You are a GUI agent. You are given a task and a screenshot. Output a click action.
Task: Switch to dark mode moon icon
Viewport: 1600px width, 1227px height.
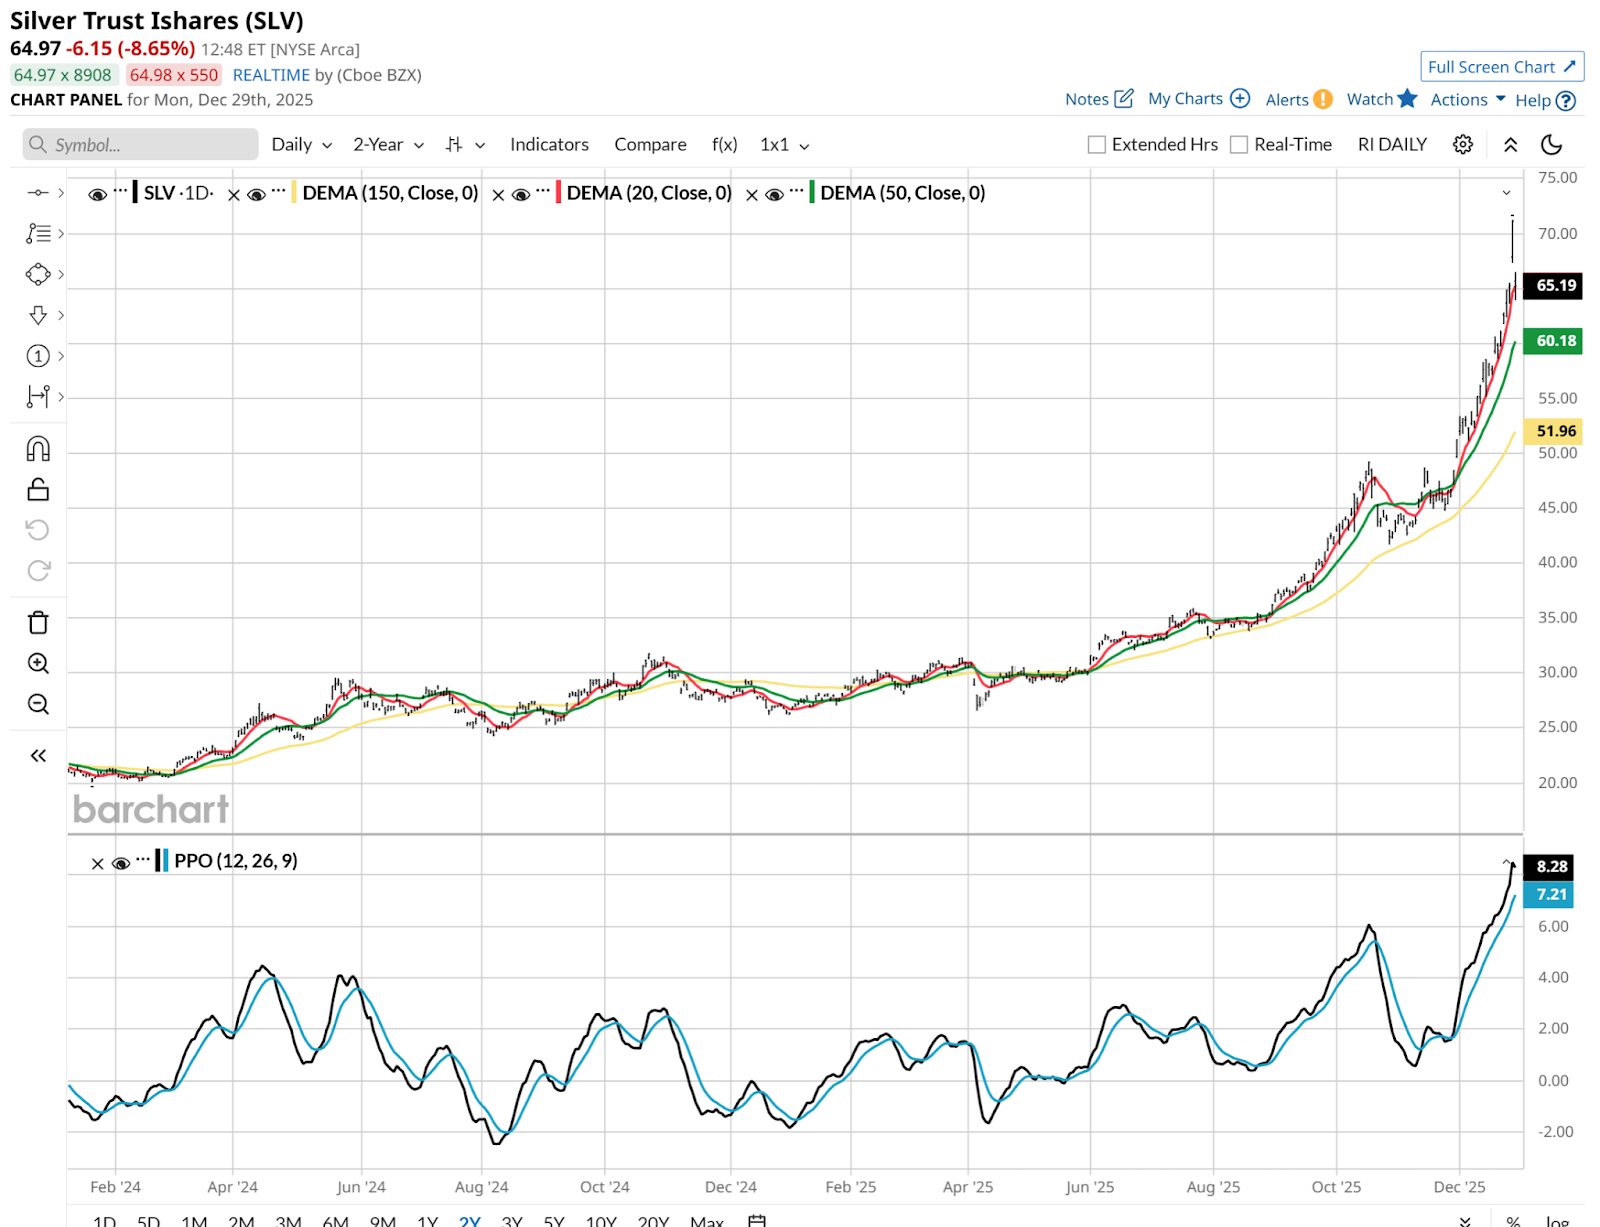coord(1551,145)
